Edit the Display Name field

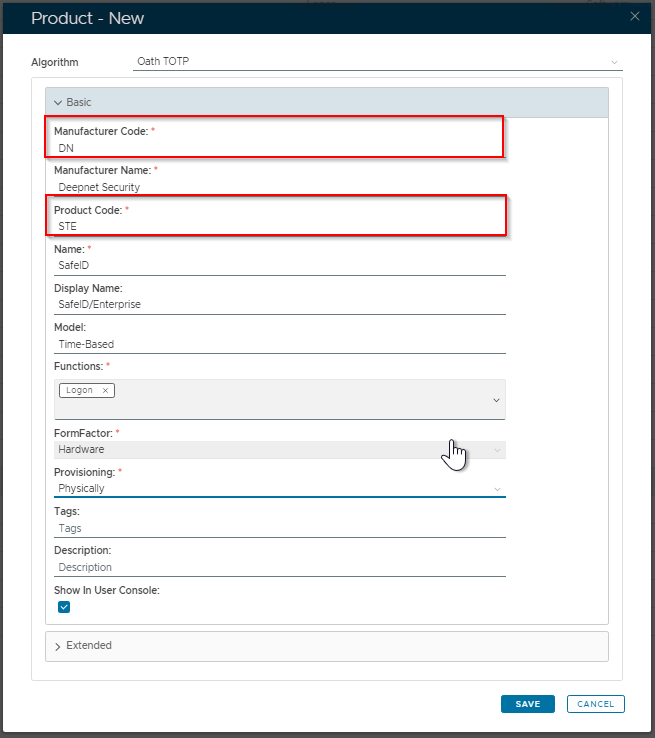coord(280,305)
